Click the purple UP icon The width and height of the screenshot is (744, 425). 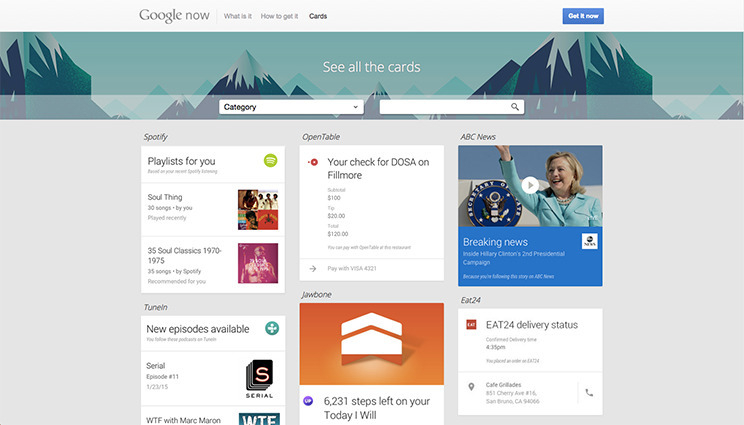tap(308, 401)
